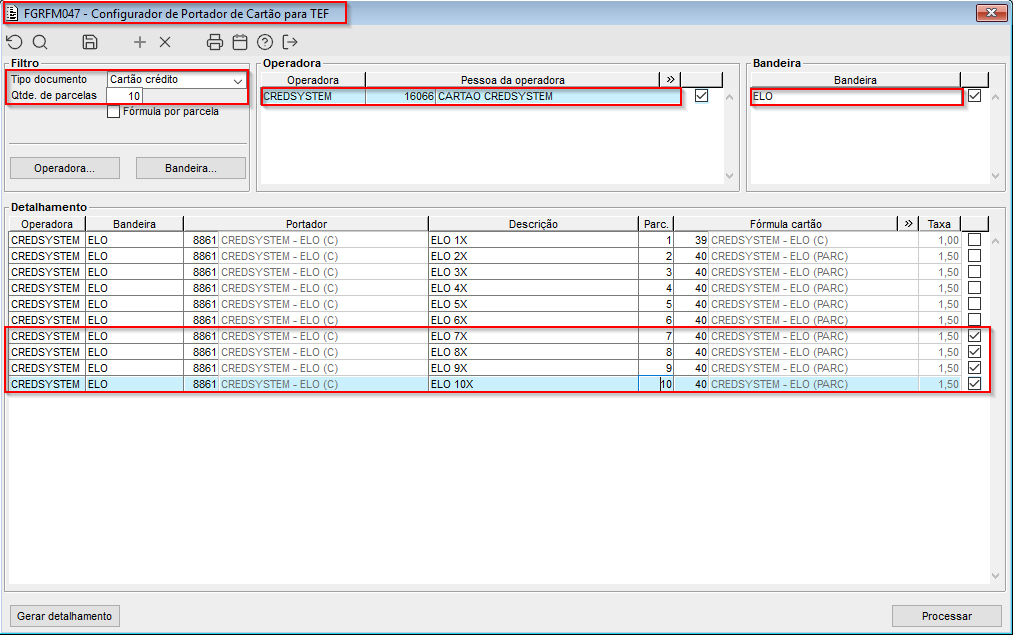The height and width of the screenshot is (635, 1013).
Task: Click the ELO 6X description cell
Action: [533, 320]
